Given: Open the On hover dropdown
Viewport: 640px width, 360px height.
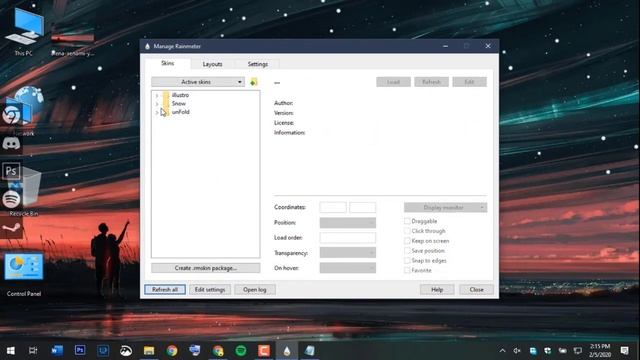Looking at the screenshot, I should pyautogui.click(x=347, y=268).
